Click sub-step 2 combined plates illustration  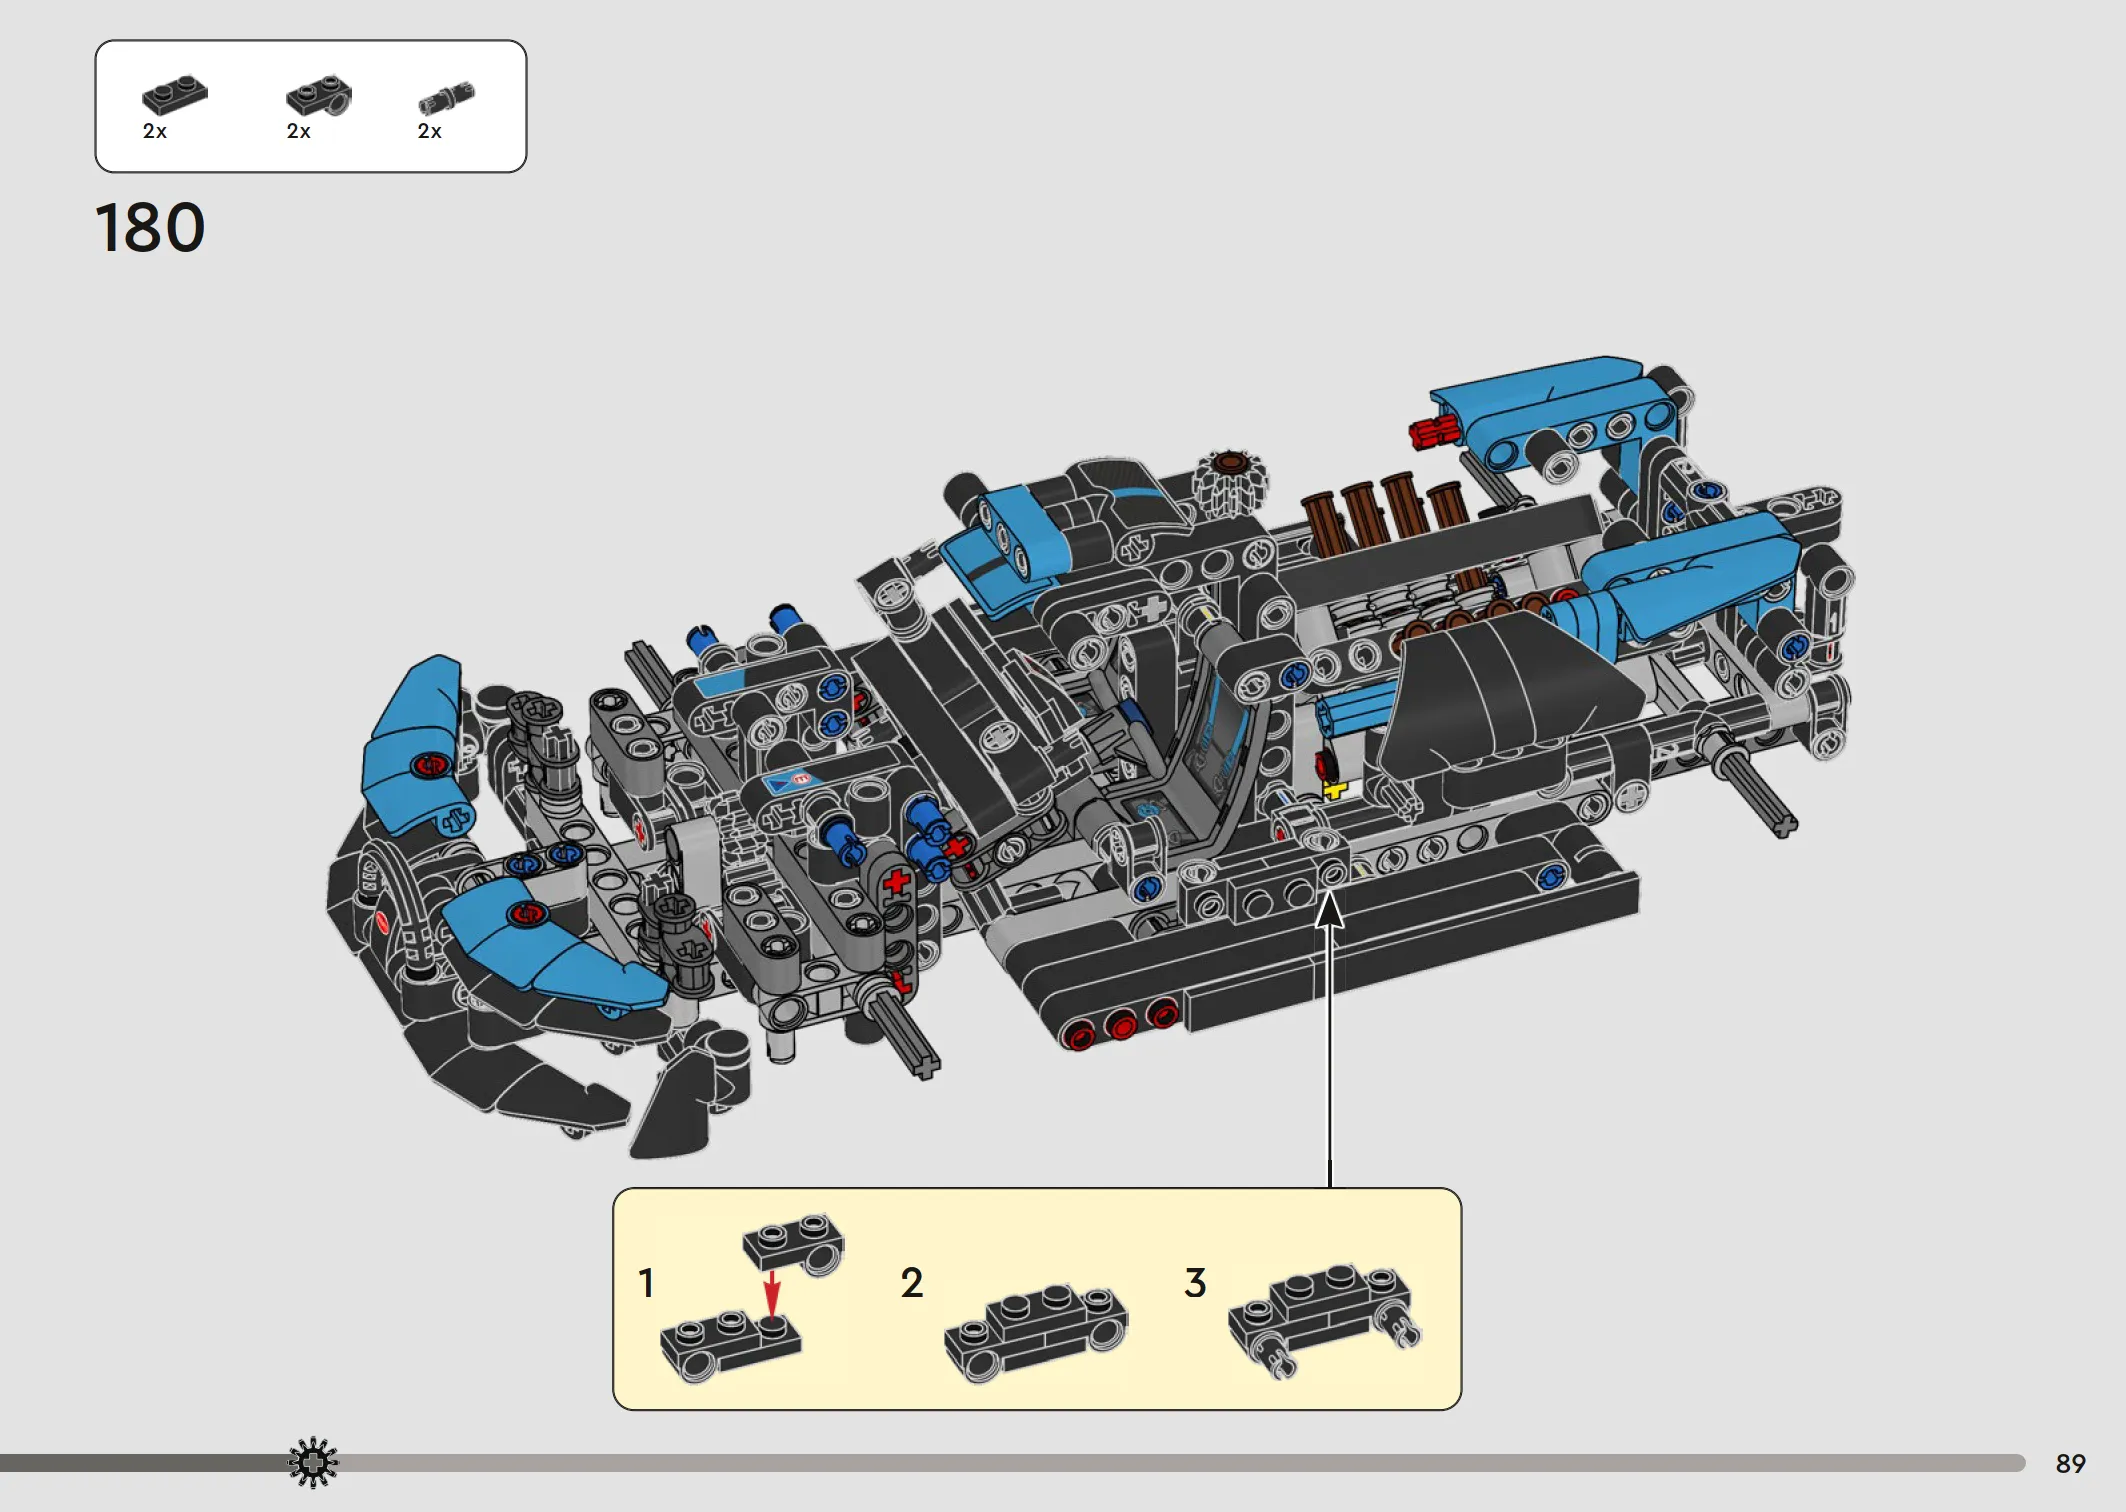tap(1036, 1332)
